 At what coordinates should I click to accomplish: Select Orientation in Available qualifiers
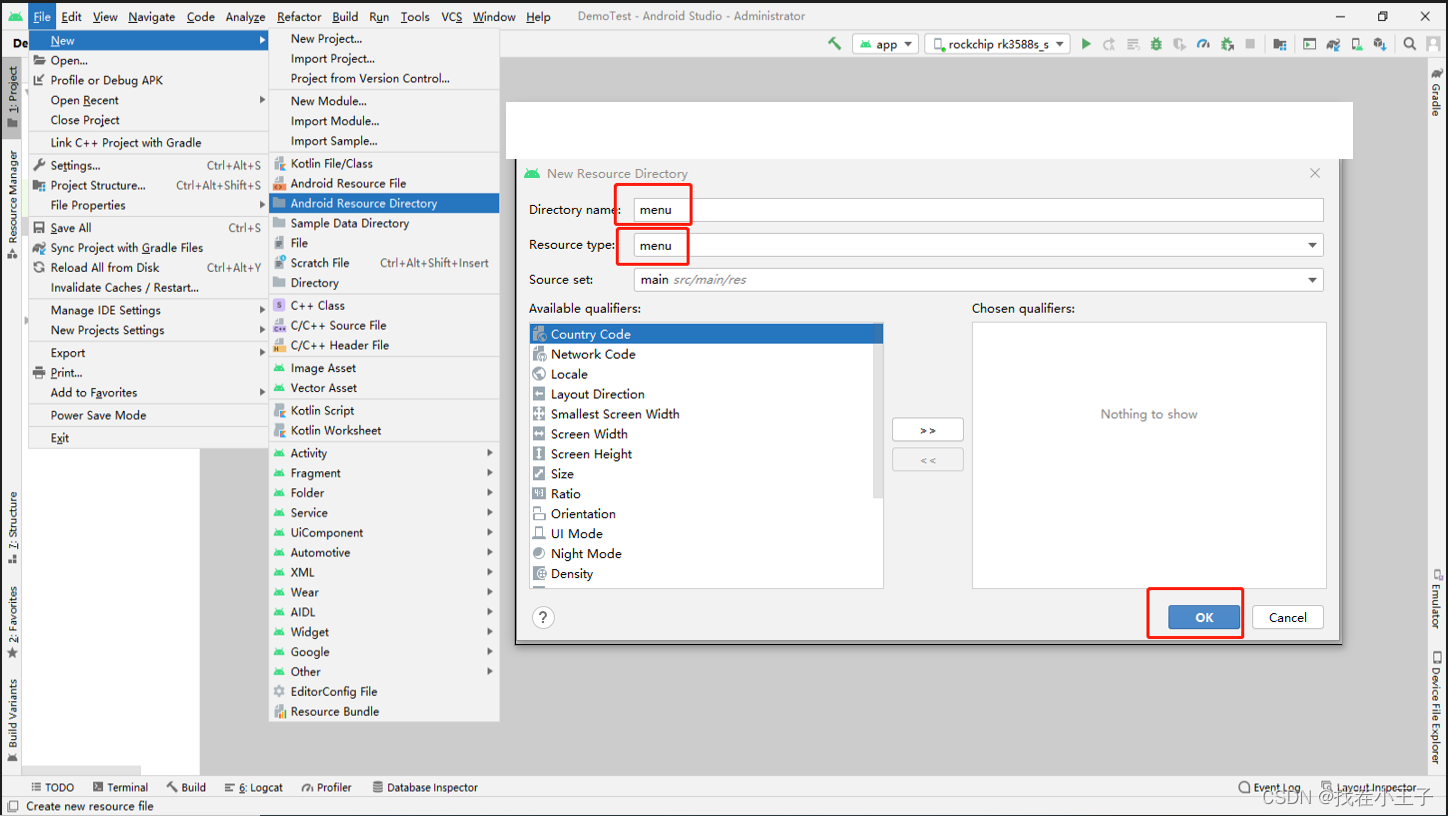click(x=702, y=514)
